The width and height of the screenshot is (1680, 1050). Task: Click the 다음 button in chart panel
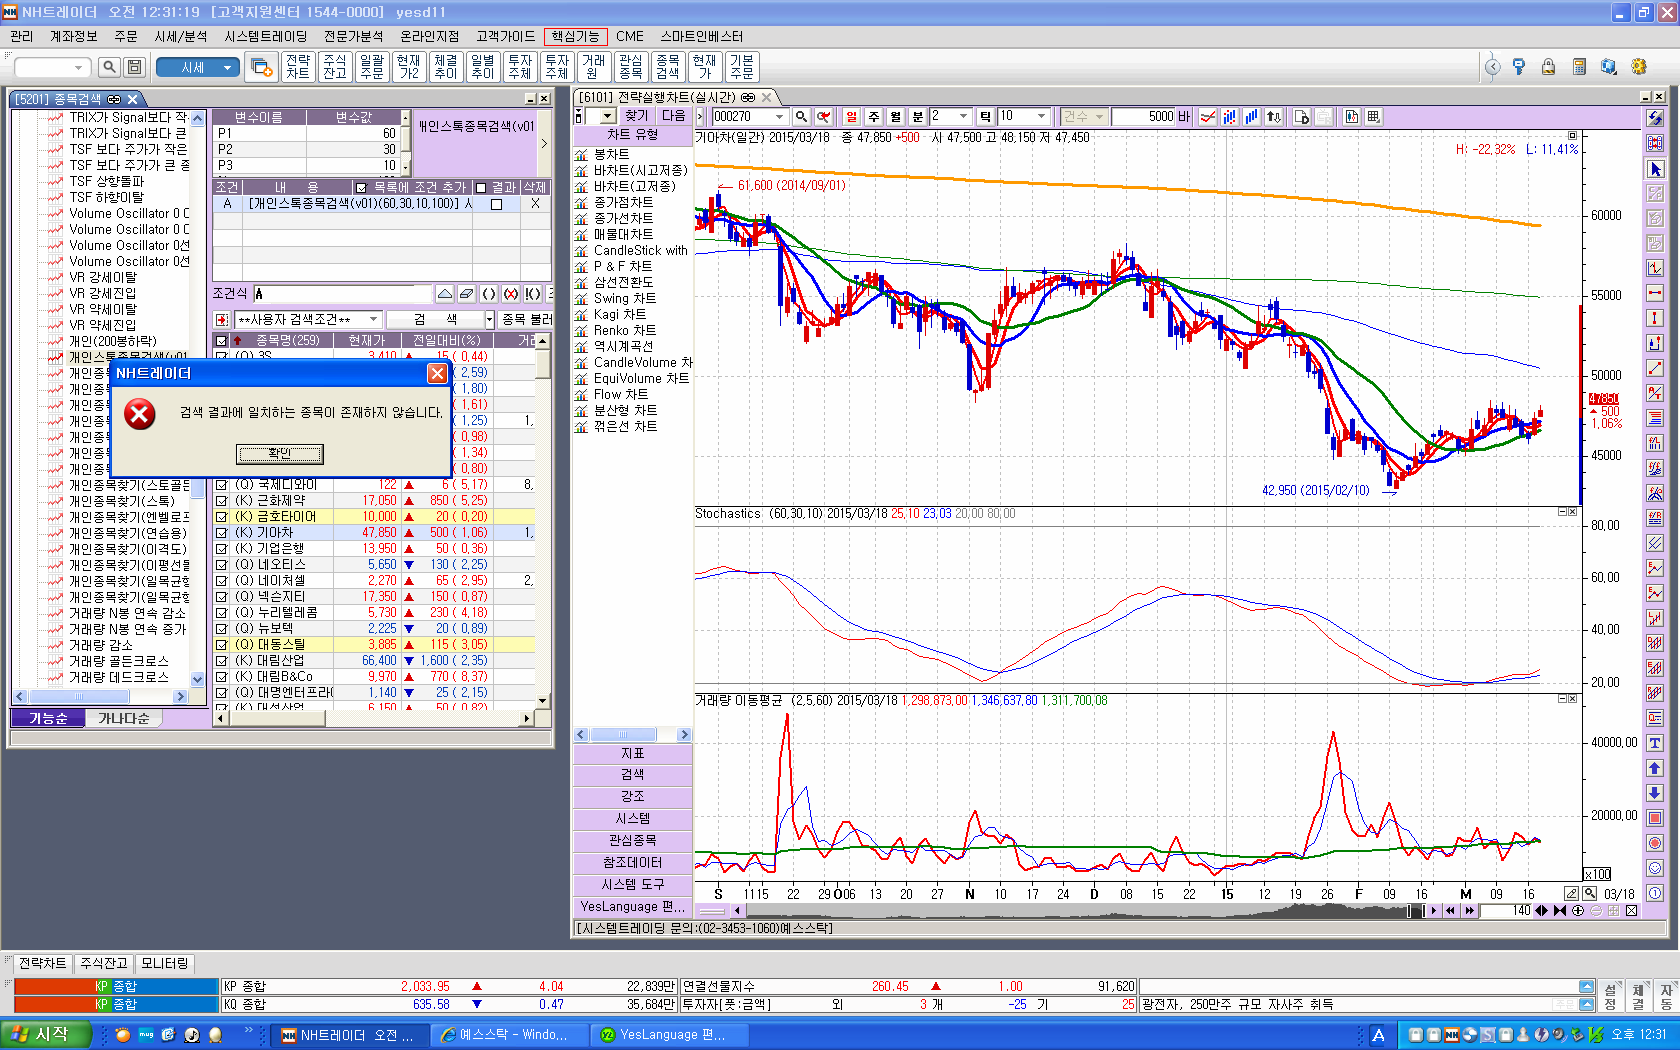(x=673, y=116)
